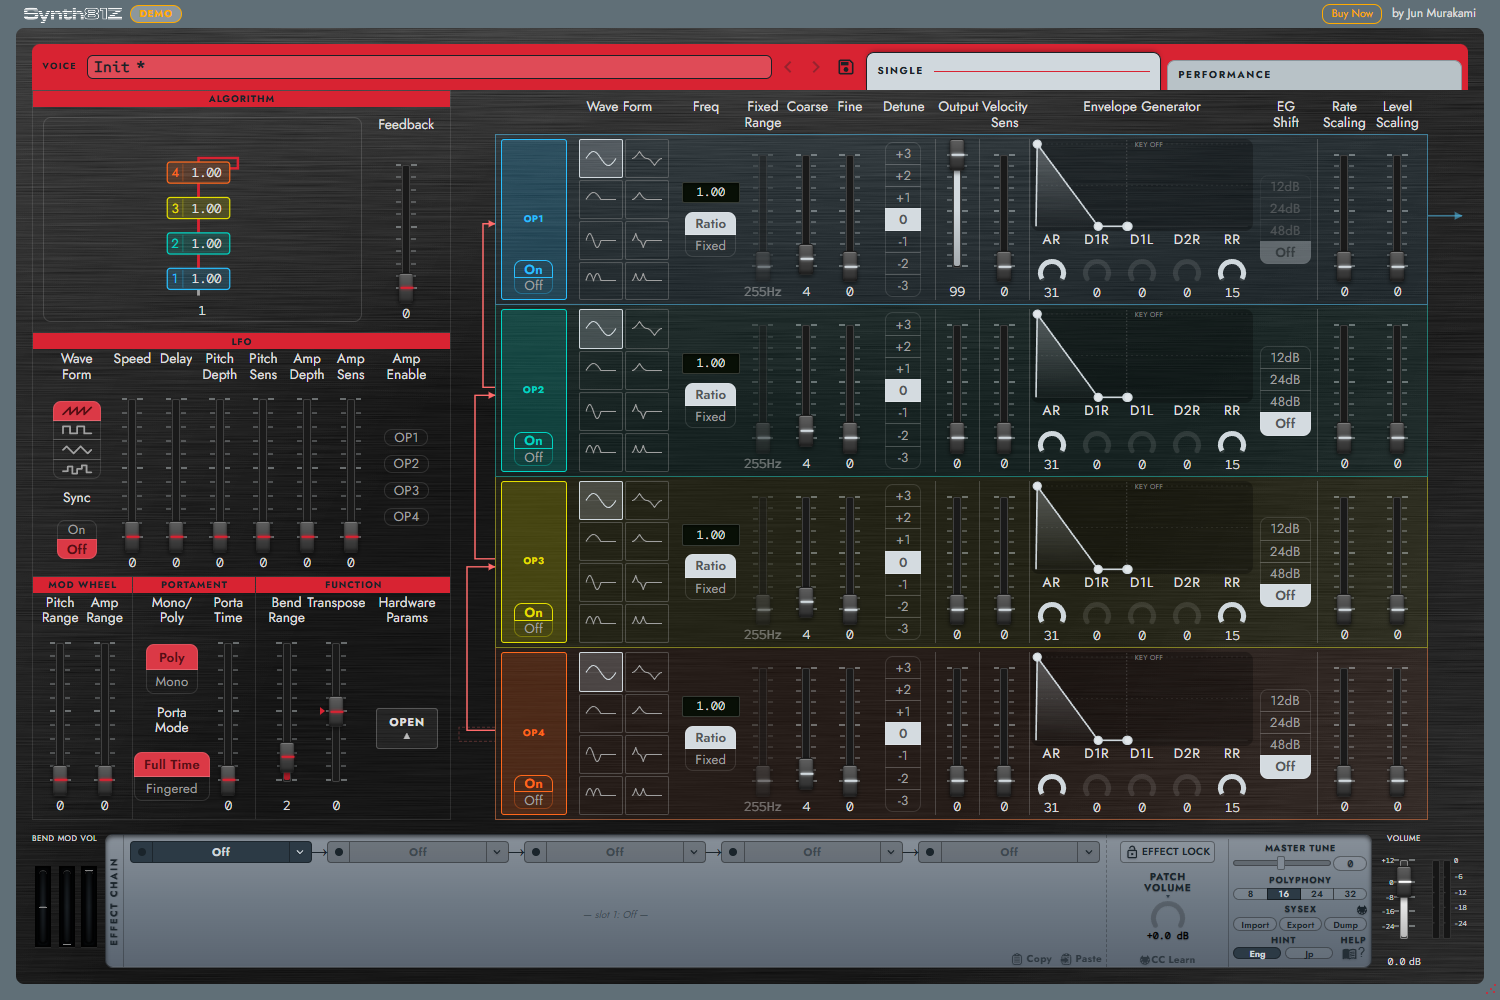The width and height of the screenshot is (1500, 1000).
Task: Select the sawtooth LFO waveform
Action: (77, 411)
